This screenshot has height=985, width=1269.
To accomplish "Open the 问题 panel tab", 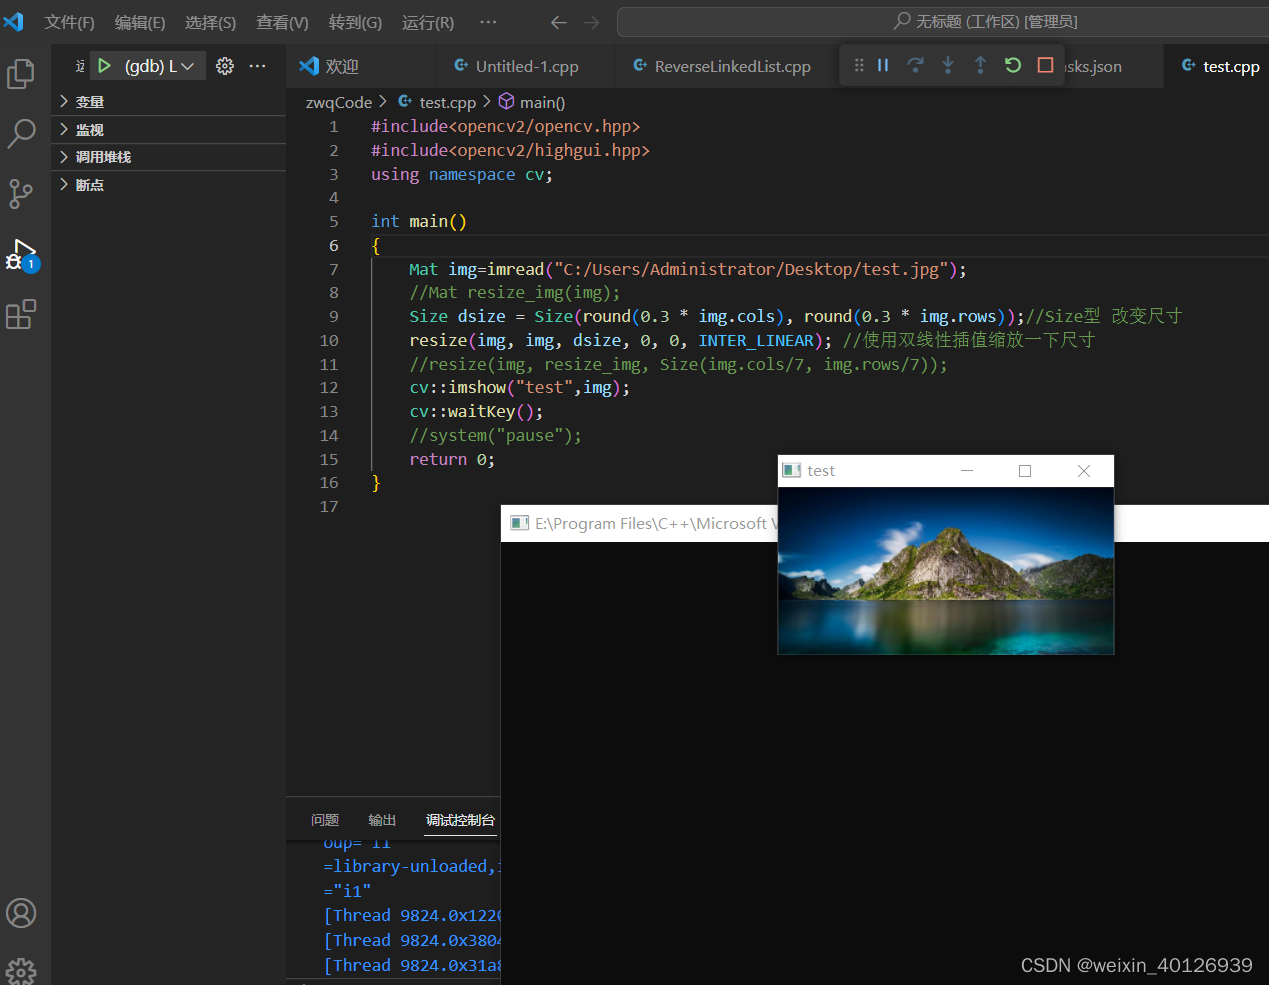I will click(325, 820).
